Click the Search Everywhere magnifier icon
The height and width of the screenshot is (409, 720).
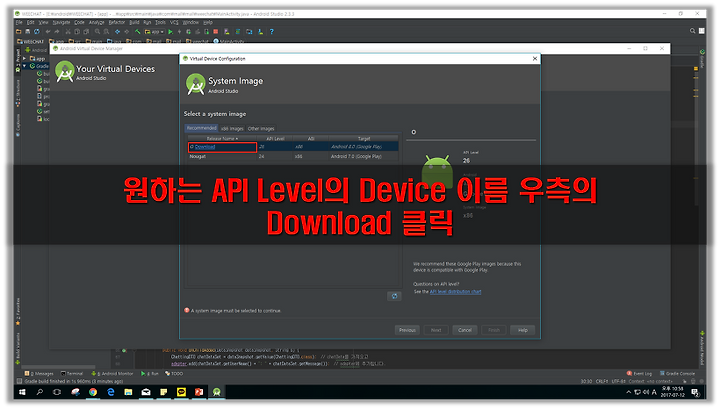(692, 31)
